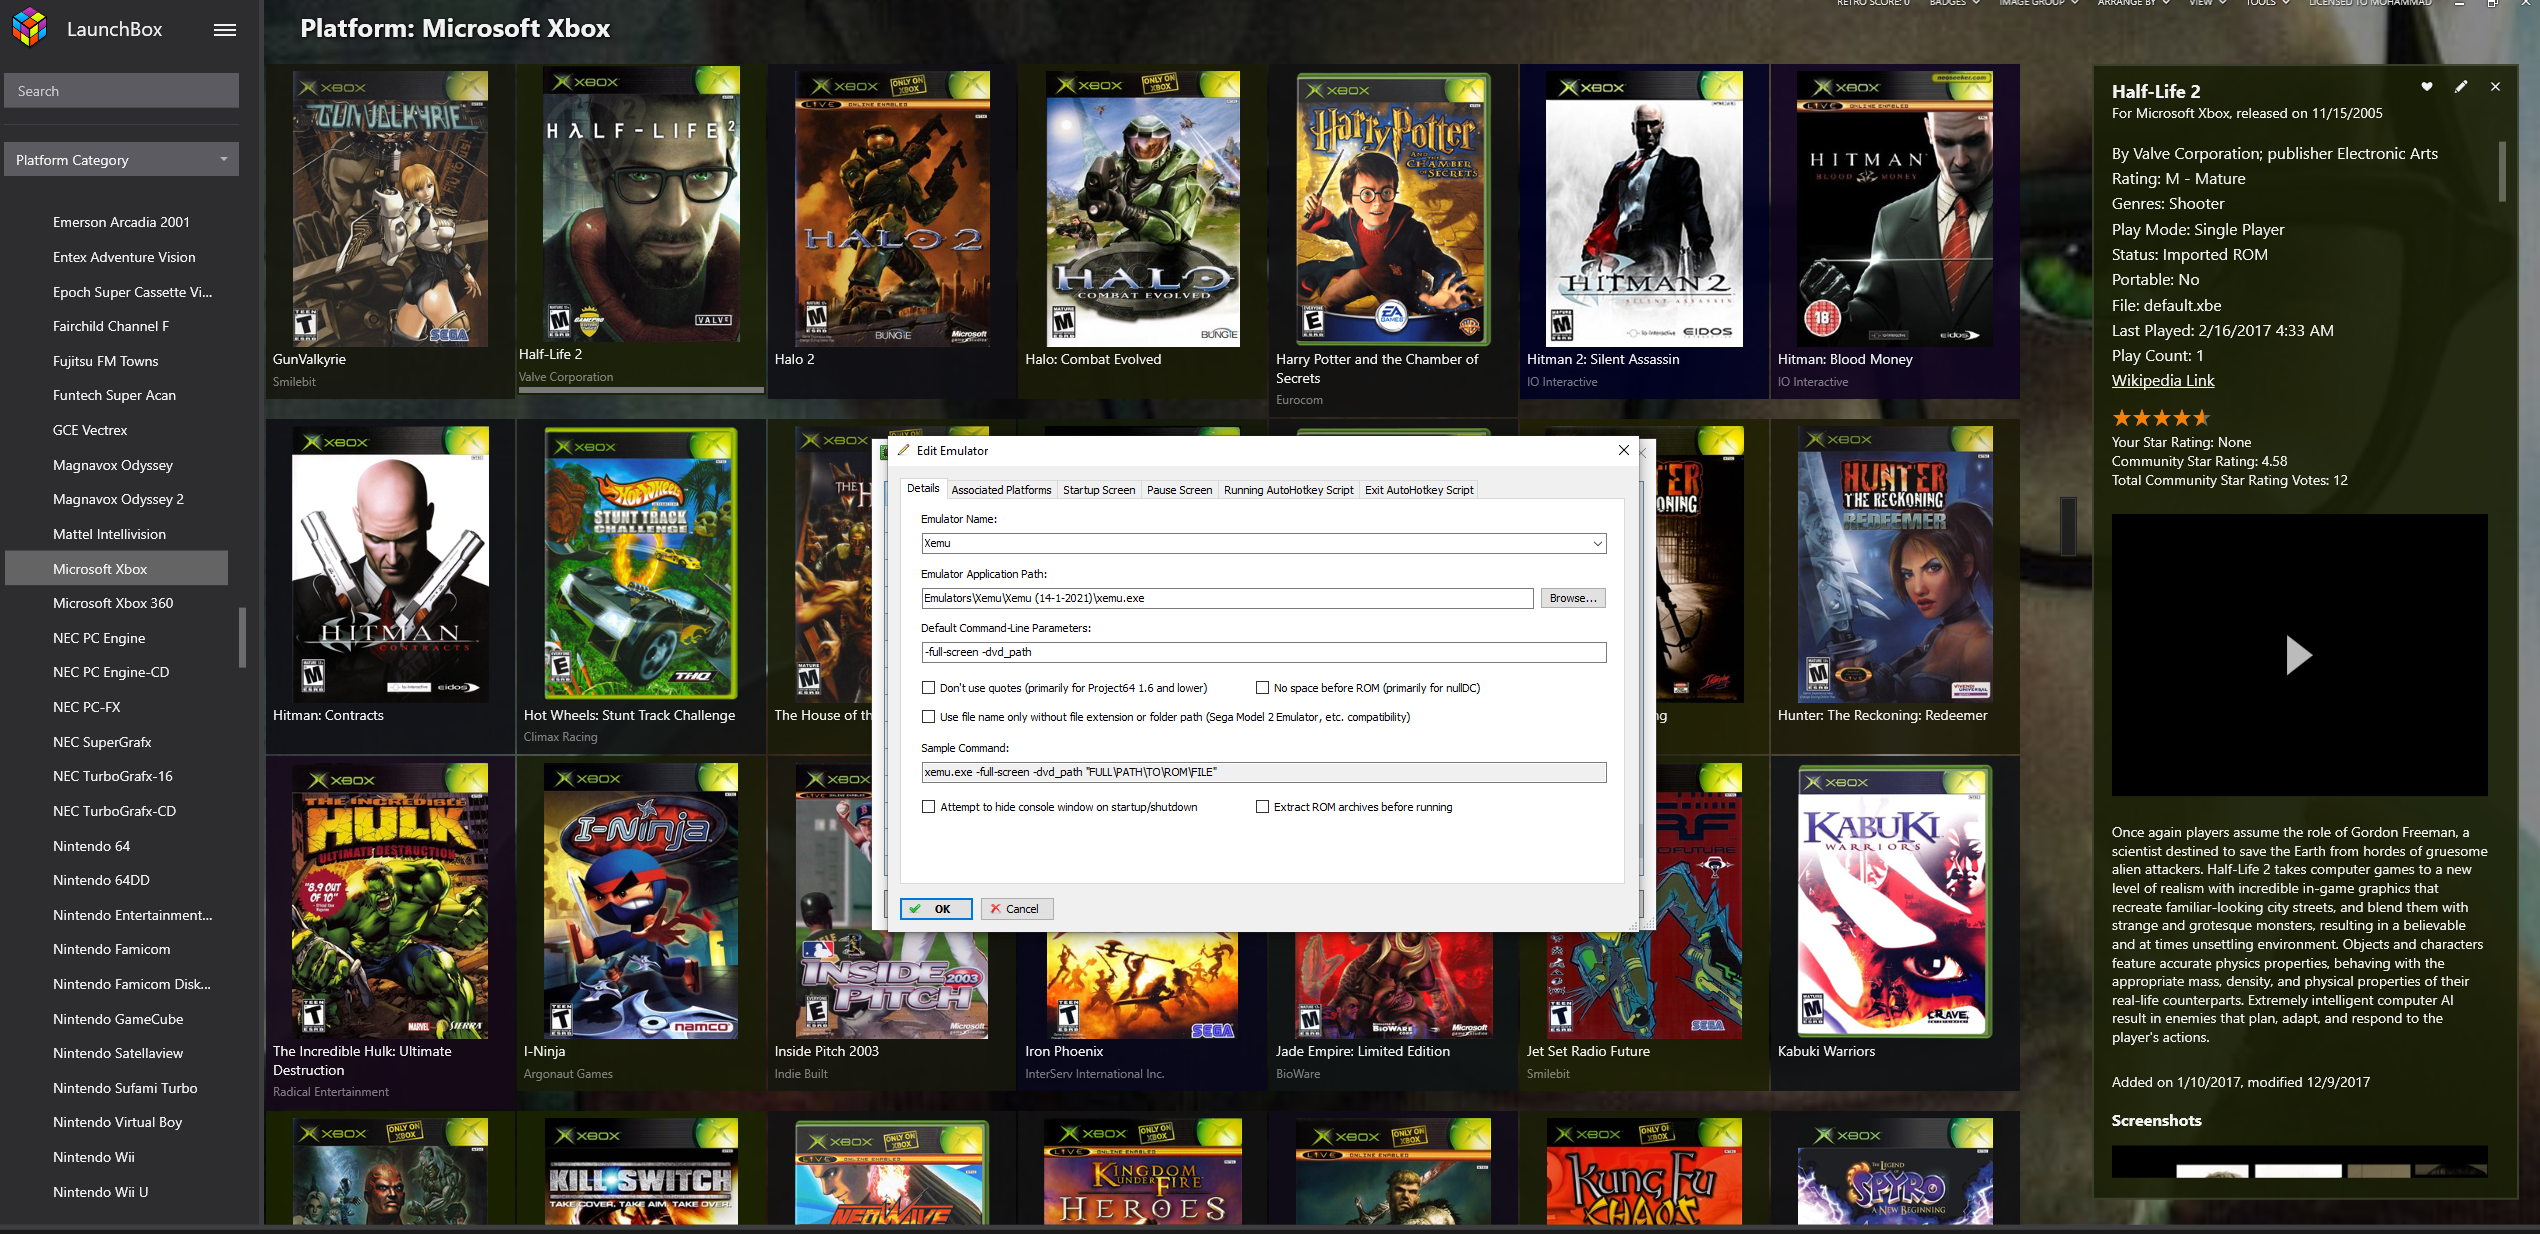The width and height of the screenshot is (2540, 1234).
Task: Check 'Use file name only without file extension'
Action: [928, 717]
